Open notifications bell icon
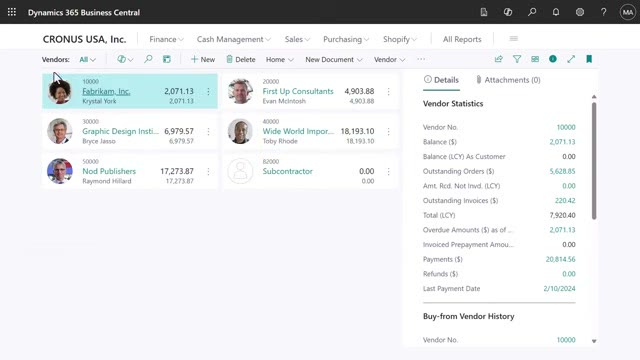This screenshot has width=640, height=360. (556, 12)
